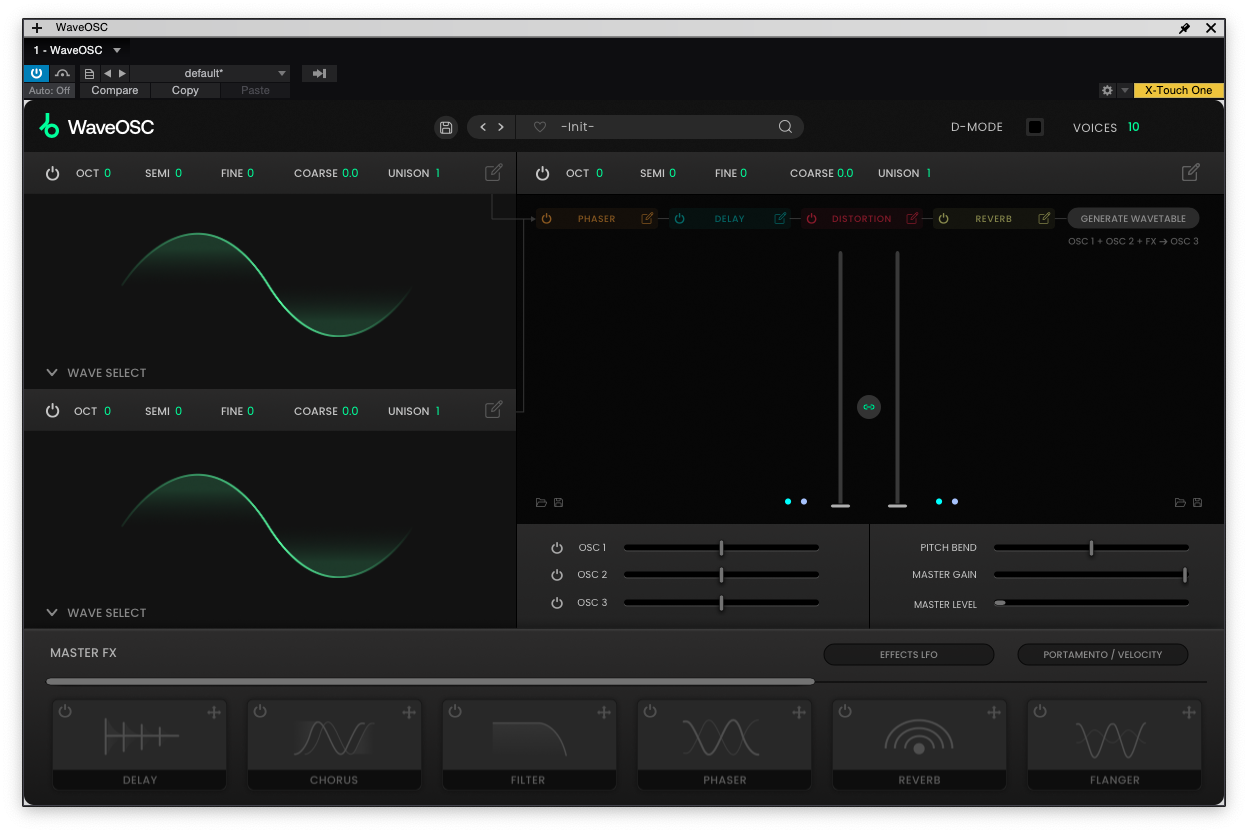1248x833 pixels.
Task: Enable the PHASER effect in FX chain
Action: tap(547, 218)
